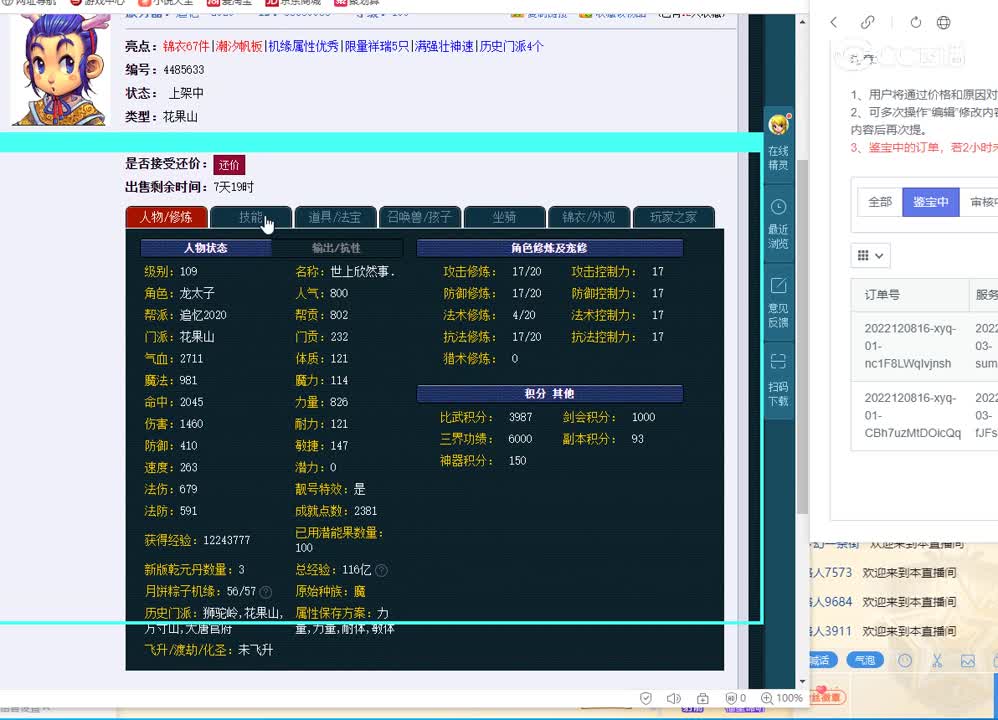Click the 角色修炼及宠修 section header

tap(549, 248)
